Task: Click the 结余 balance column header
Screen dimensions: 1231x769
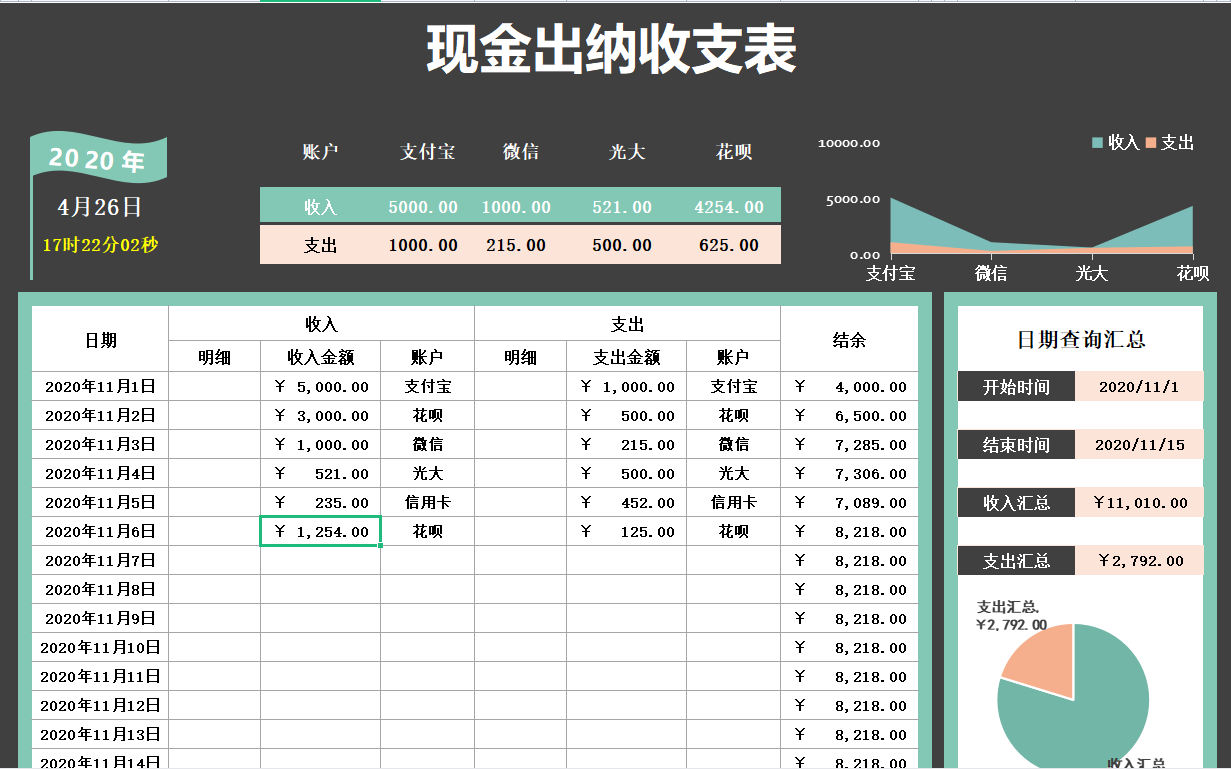Action: click(x=848, y=339)
